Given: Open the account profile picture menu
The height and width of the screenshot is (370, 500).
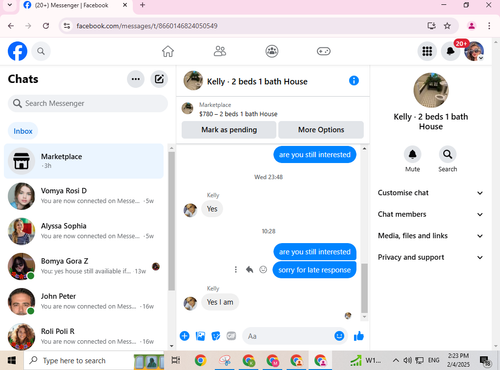Looking at the screenshot, I should (x=474, y=51).
